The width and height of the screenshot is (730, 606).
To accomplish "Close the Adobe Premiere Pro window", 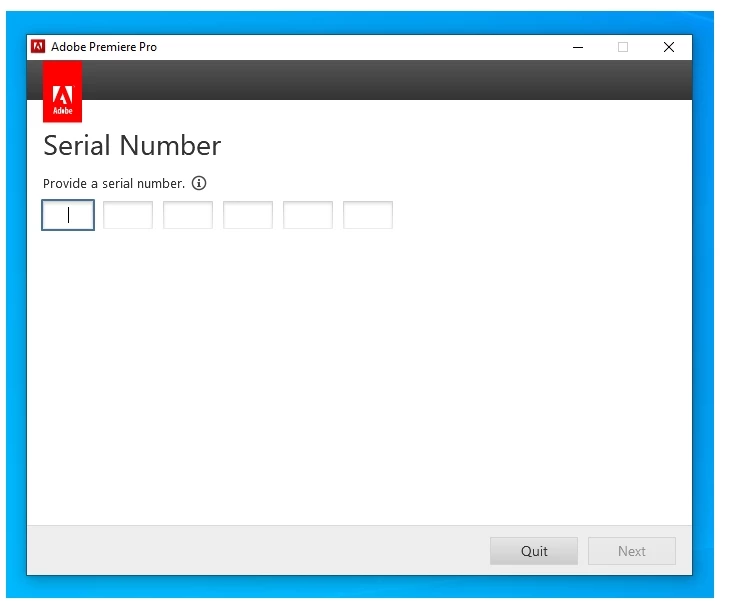I will click(x=669, y=47).
